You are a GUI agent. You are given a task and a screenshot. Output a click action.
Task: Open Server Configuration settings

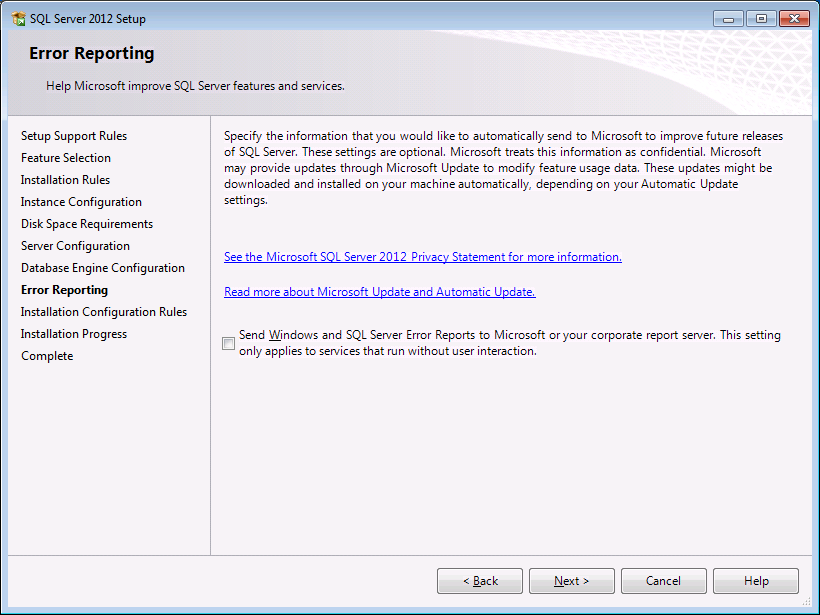click(74, 245)
